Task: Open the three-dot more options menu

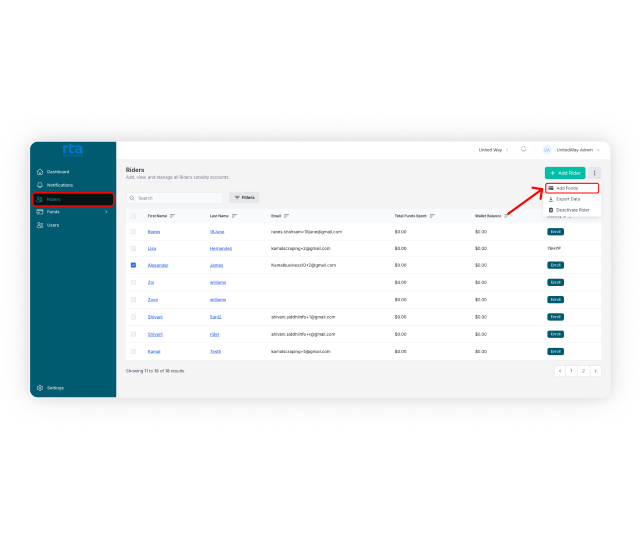Action: click(595, 173)
